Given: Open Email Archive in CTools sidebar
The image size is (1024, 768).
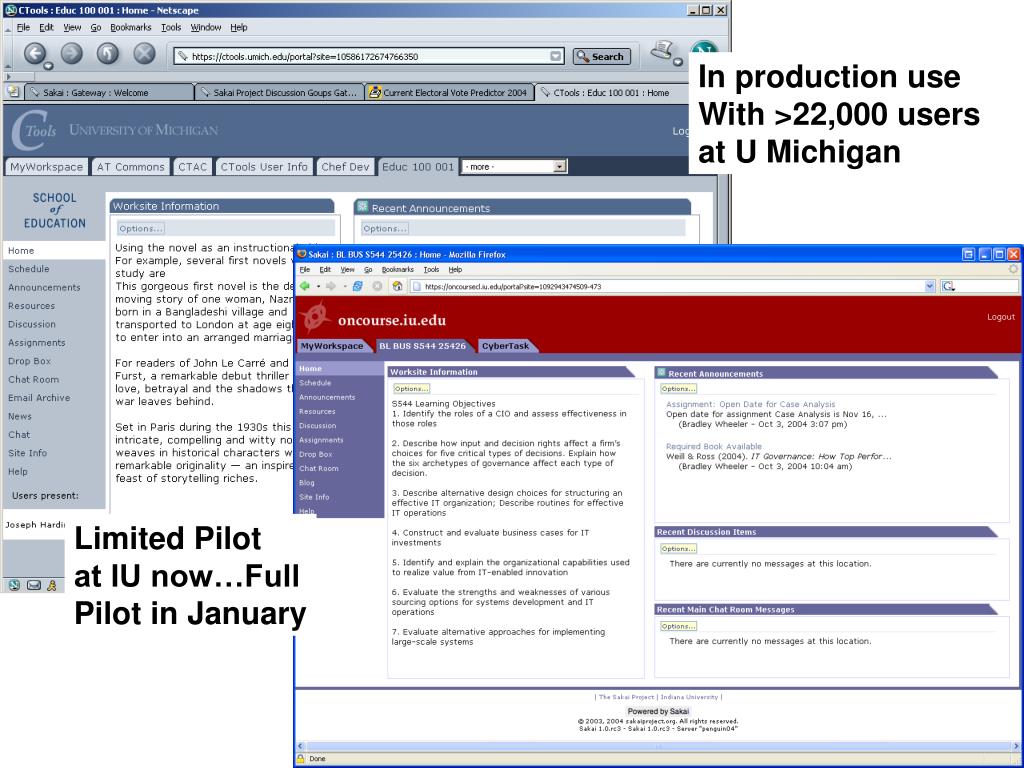Looking at the screenshot, I should tap(39, 398).
